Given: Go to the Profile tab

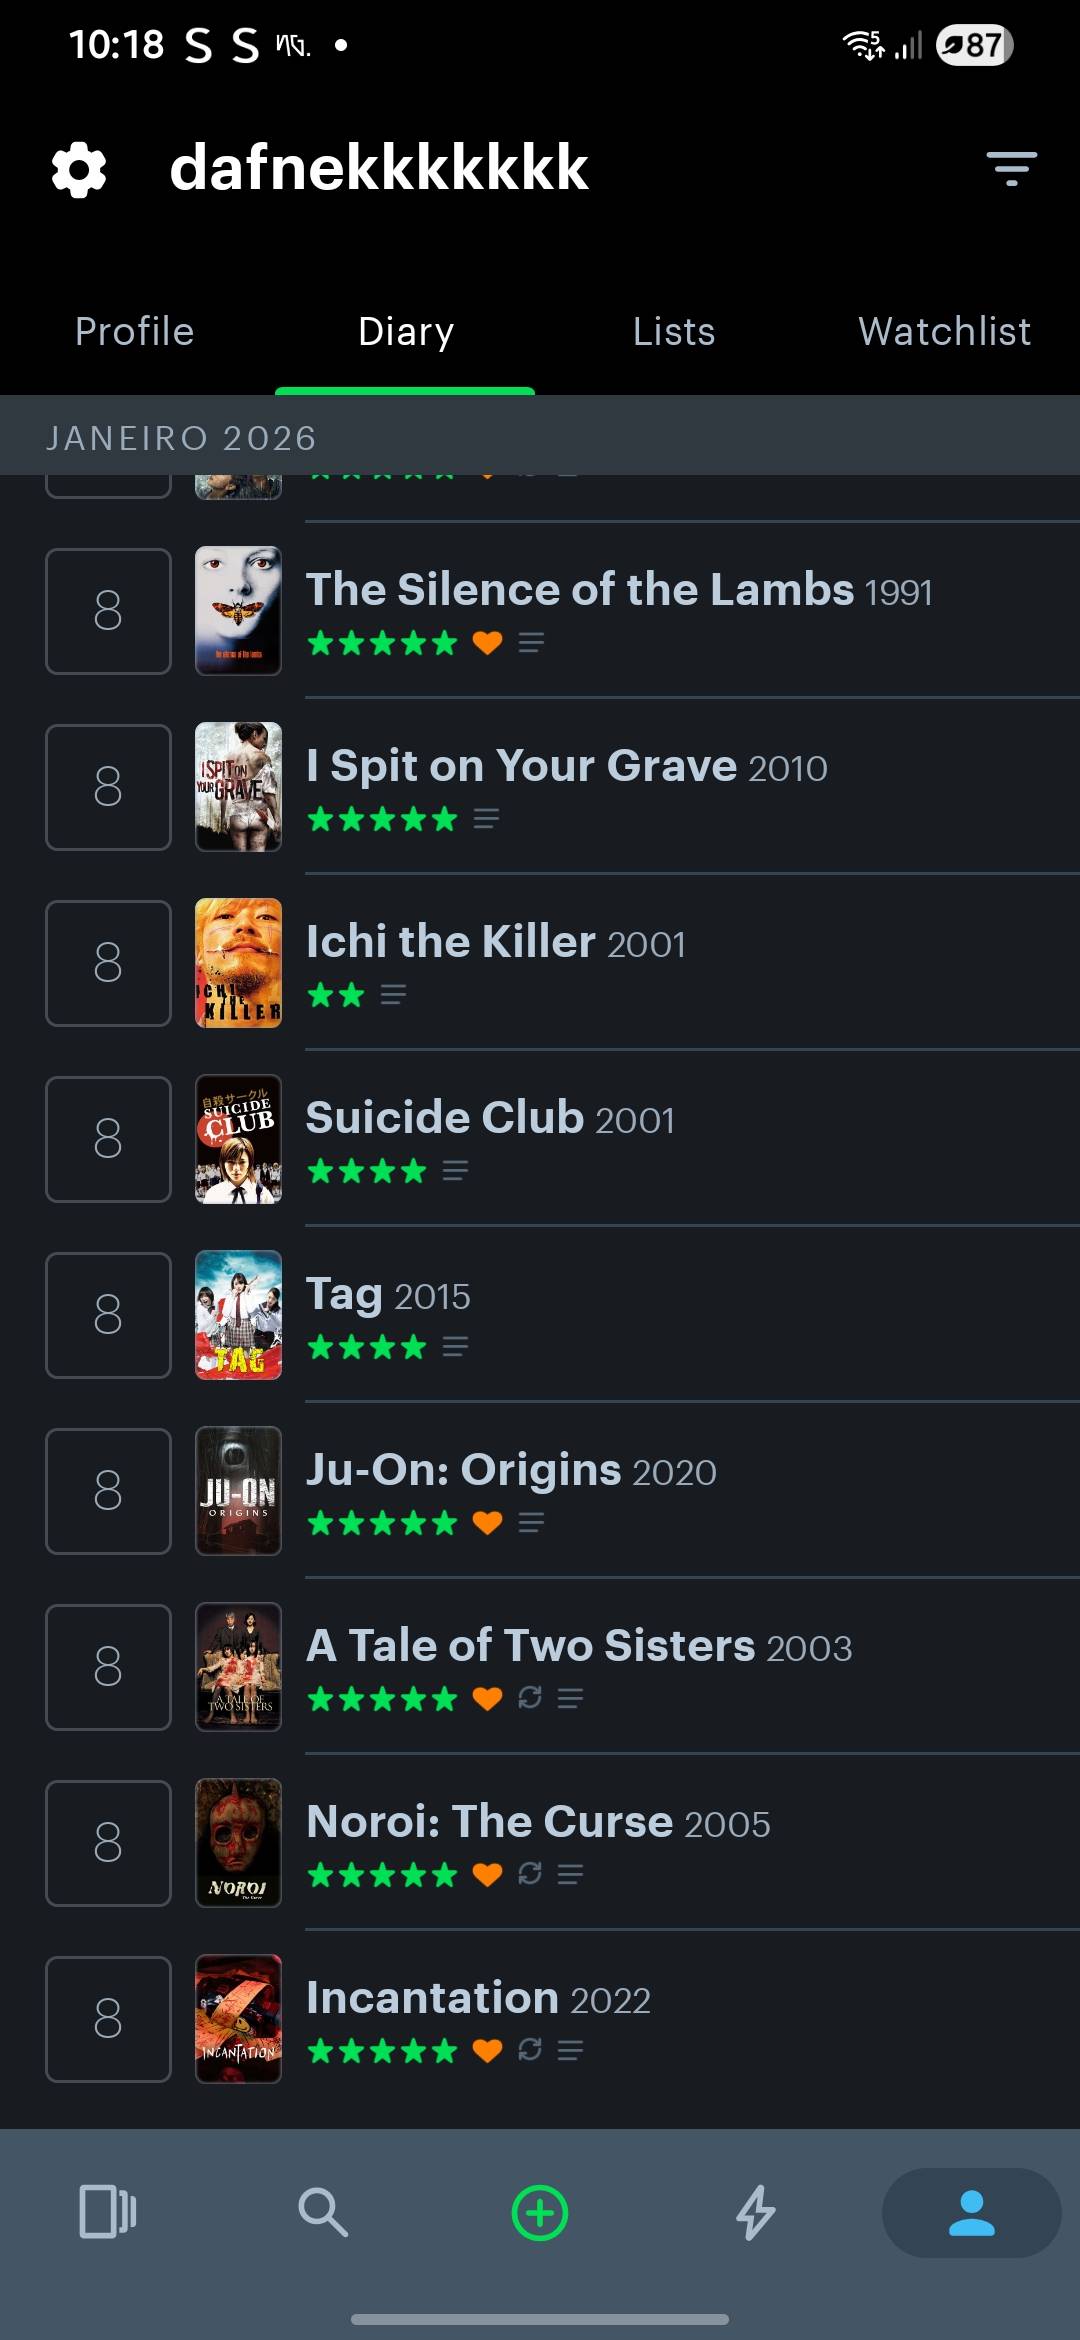Looking at the screenshot, I should point(135,332).
